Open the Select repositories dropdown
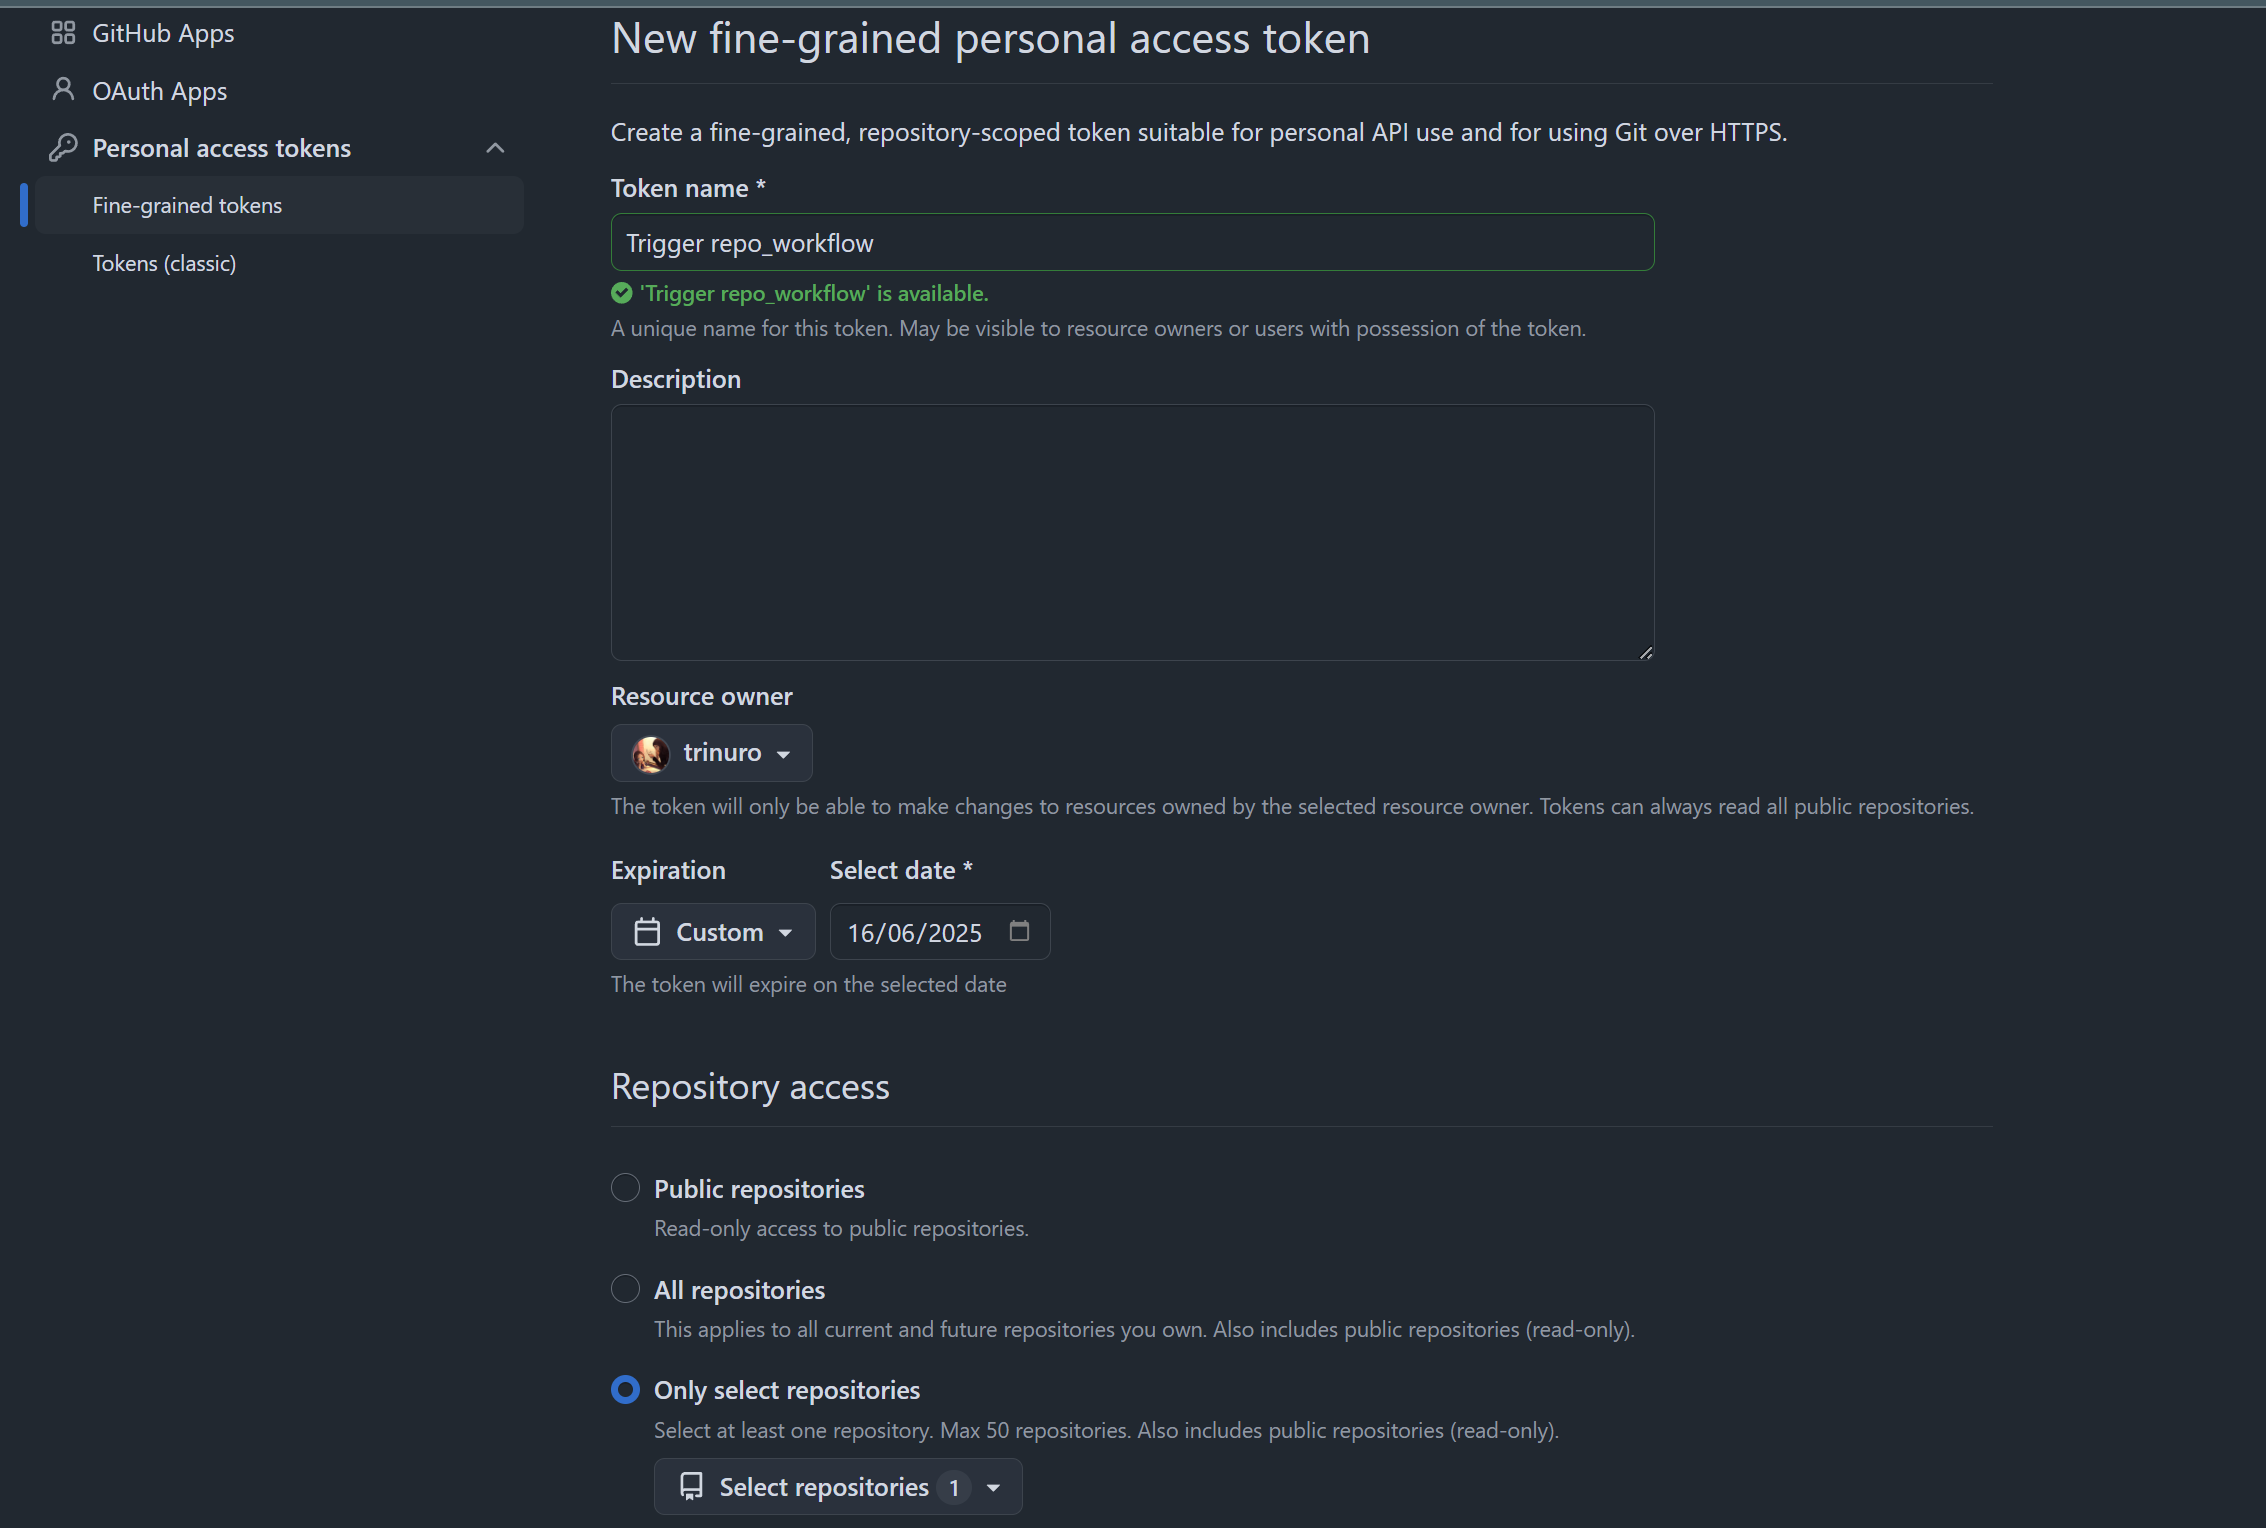The width and height of the screenshot is (2266, 1528). 838,1487
